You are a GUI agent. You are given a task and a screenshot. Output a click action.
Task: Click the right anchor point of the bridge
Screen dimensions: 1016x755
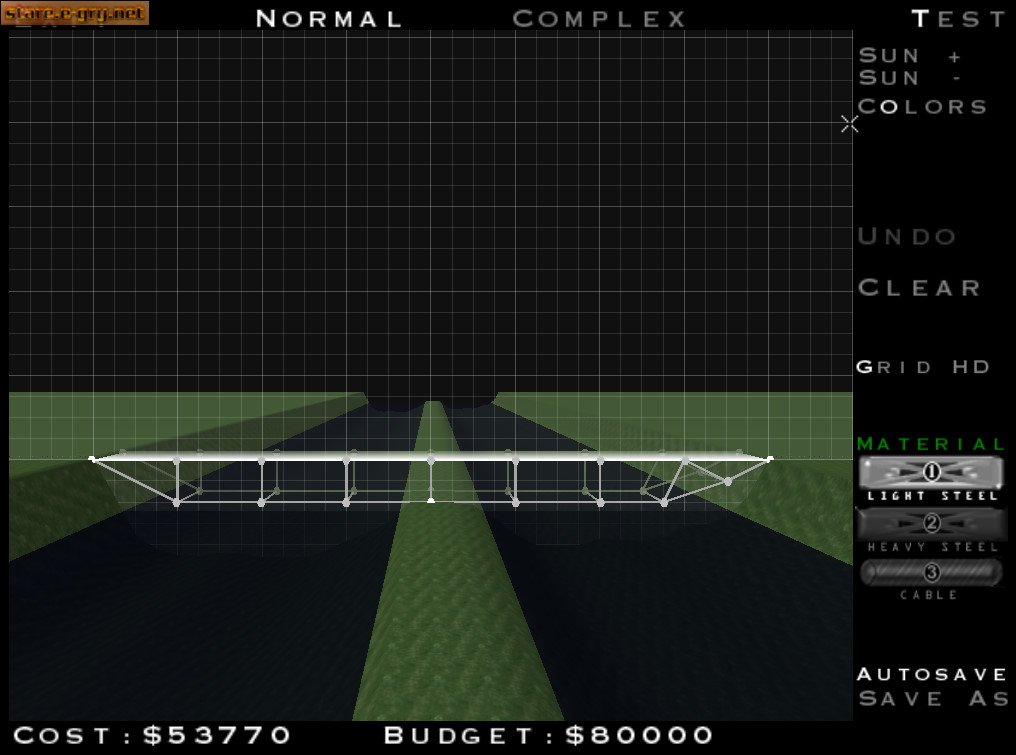point(770,459)
